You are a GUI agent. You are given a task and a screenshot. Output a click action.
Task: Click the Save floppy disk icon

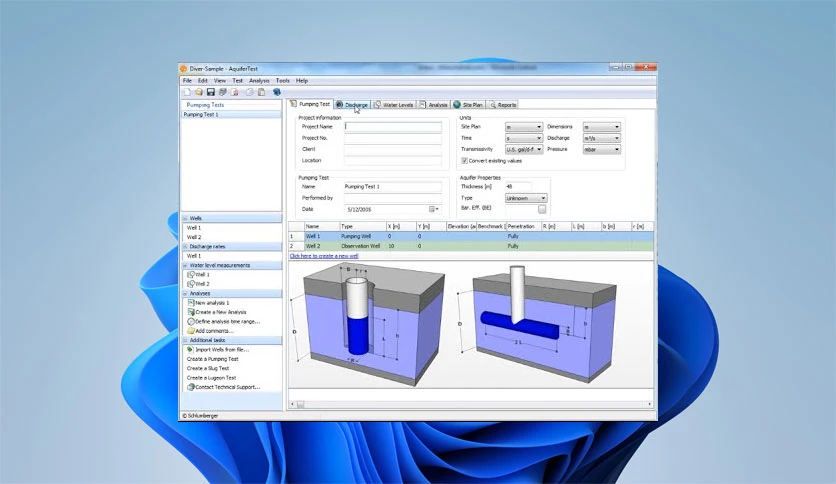tap(211, 92)
